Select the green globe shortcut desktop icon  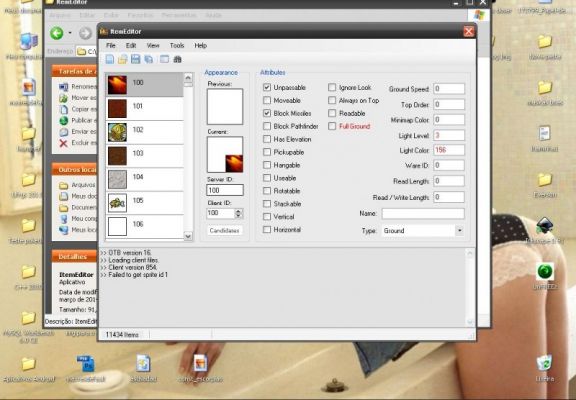click(545, 271)
